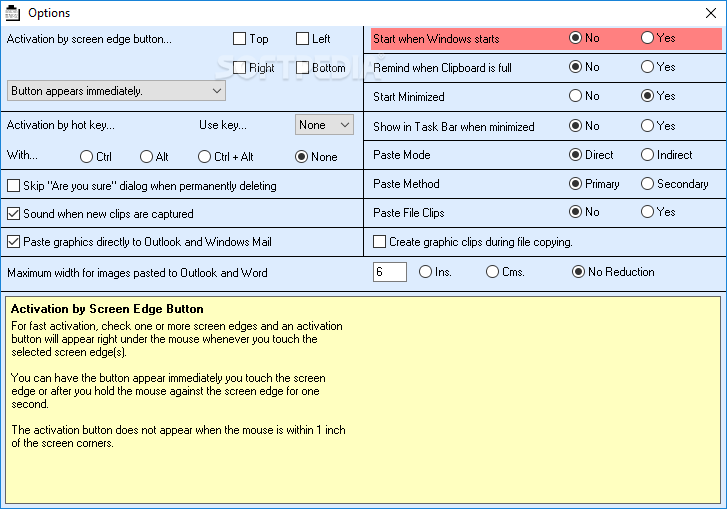Open 'Button appears immediately' dropdown
This screenshot has width=727, height=509.
pos(116,91)
